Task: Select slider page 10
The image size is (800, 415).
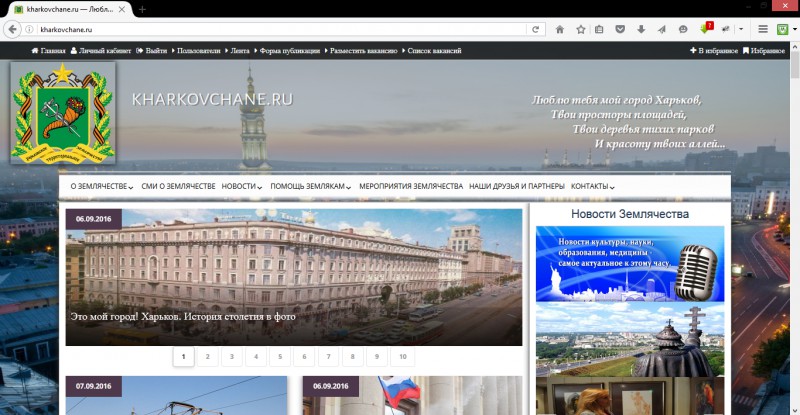Action: (403, 356)
